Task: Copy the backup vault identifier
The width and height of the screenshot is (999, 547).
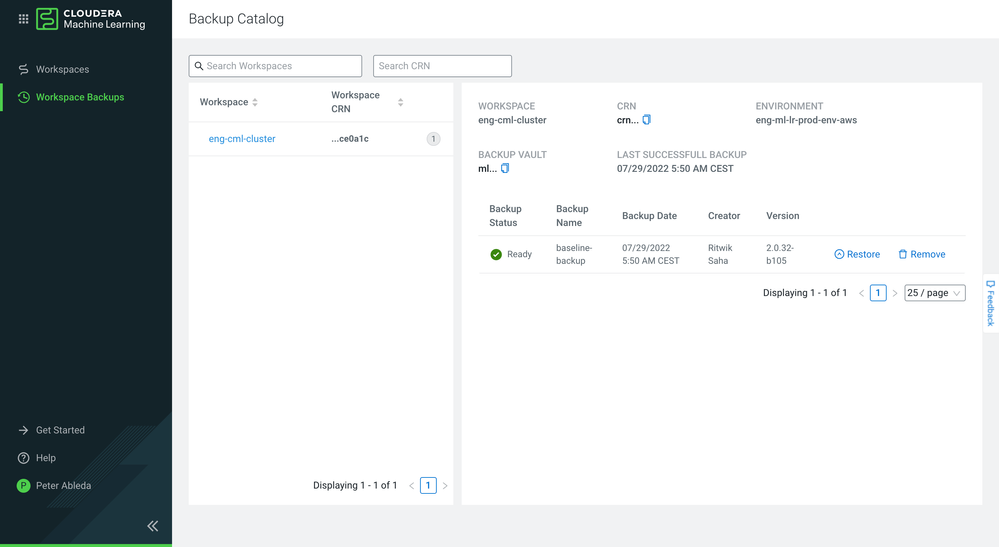Action: click(505, 169)
